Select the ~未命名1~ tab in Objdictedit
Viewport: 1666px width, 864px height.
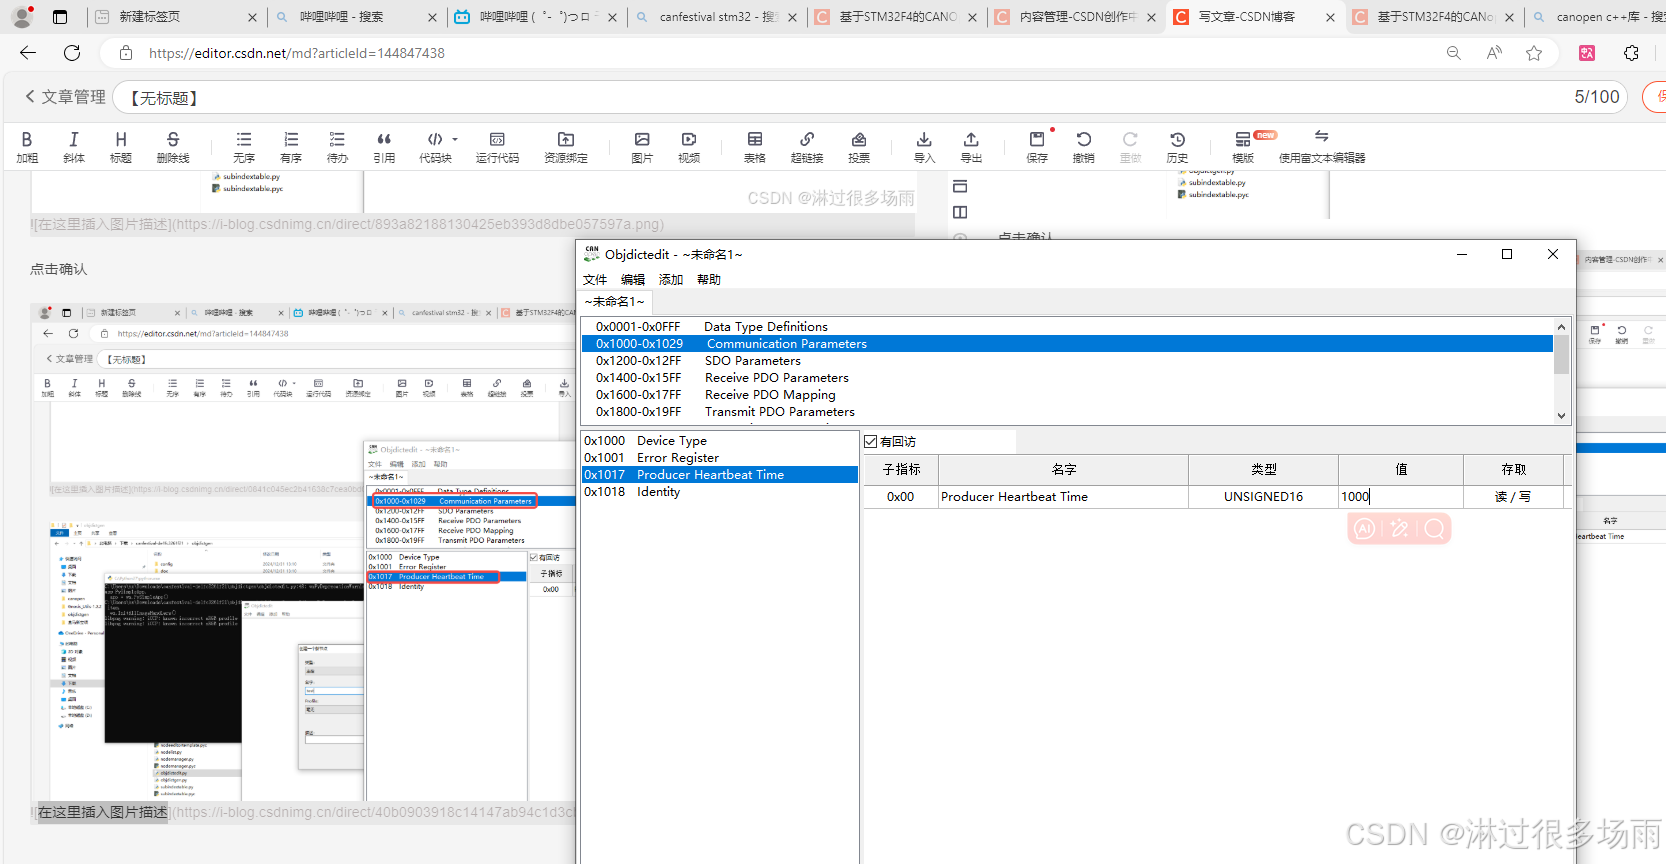point(615,302)
